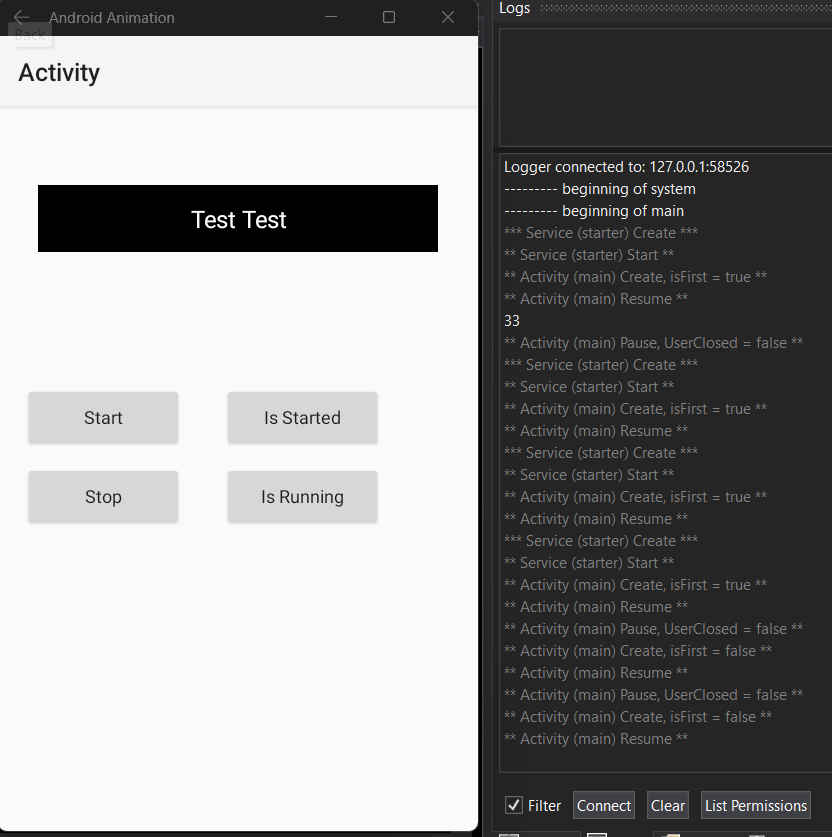Click the Activity header title
832x837 pixels.
[x=59, y=73]
